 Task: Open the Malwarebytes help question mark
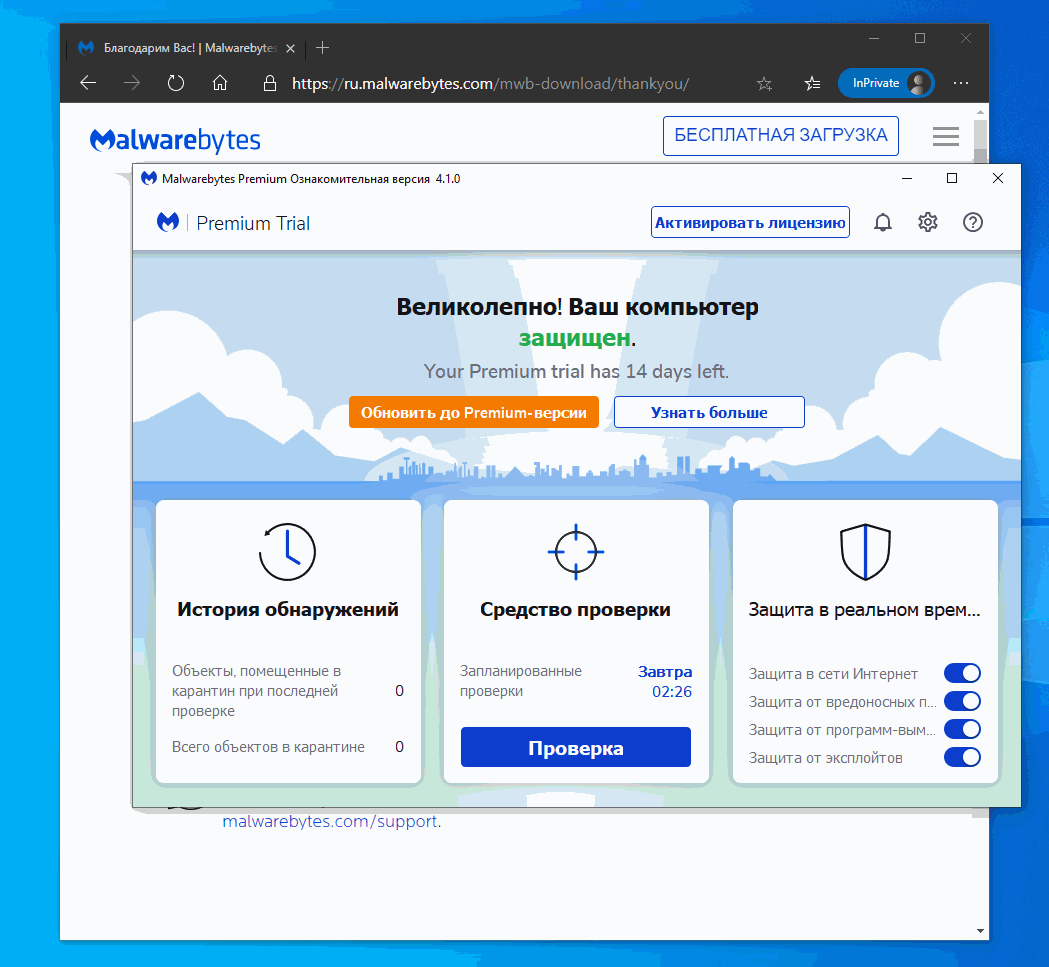click(x=973, y=222)
